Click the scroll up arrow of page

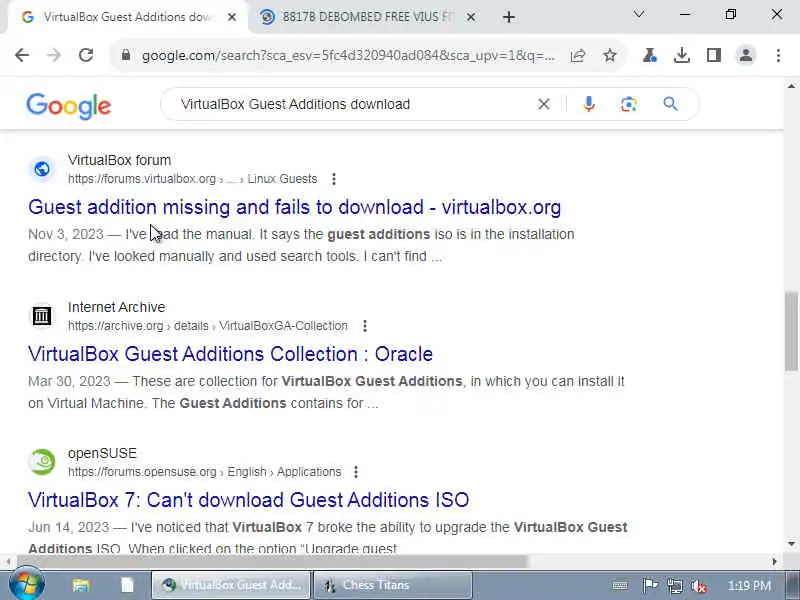tap(791, 86)
